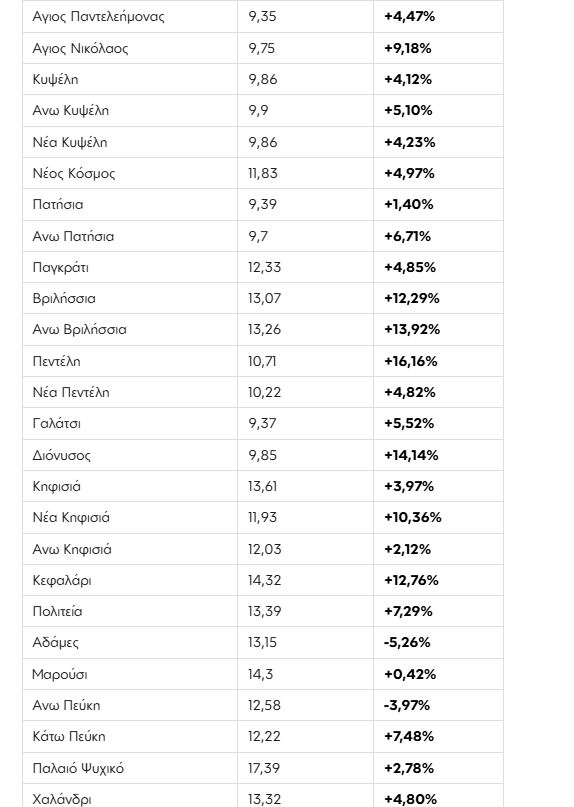Select the Ανω Βριλήσσια price 13,26

click(264, 329)
